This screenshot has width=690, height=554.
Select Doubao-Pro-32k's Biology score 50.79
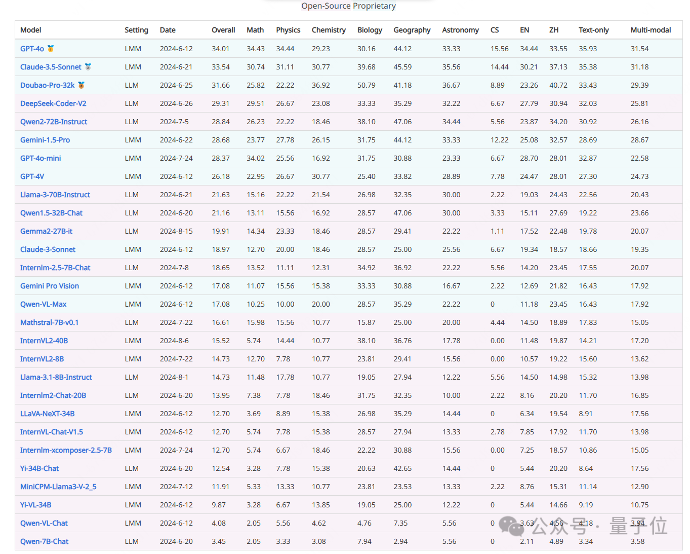point(366,85)
